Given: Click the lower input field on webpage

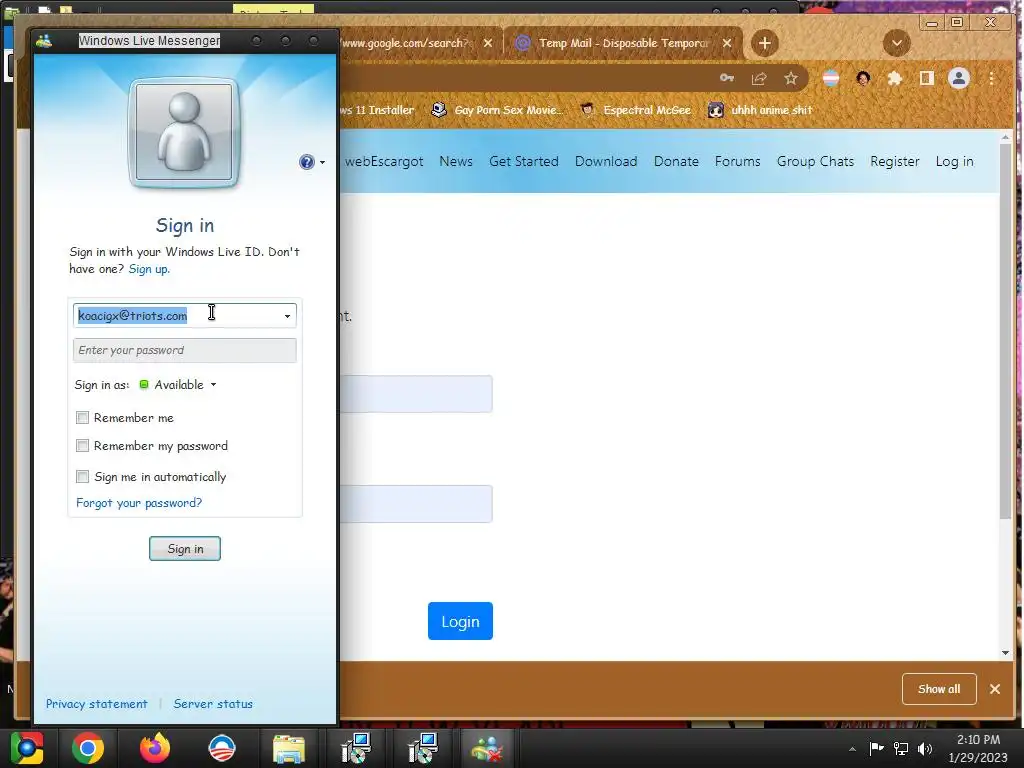Looking at the screenshot, I should click(416, 504).
